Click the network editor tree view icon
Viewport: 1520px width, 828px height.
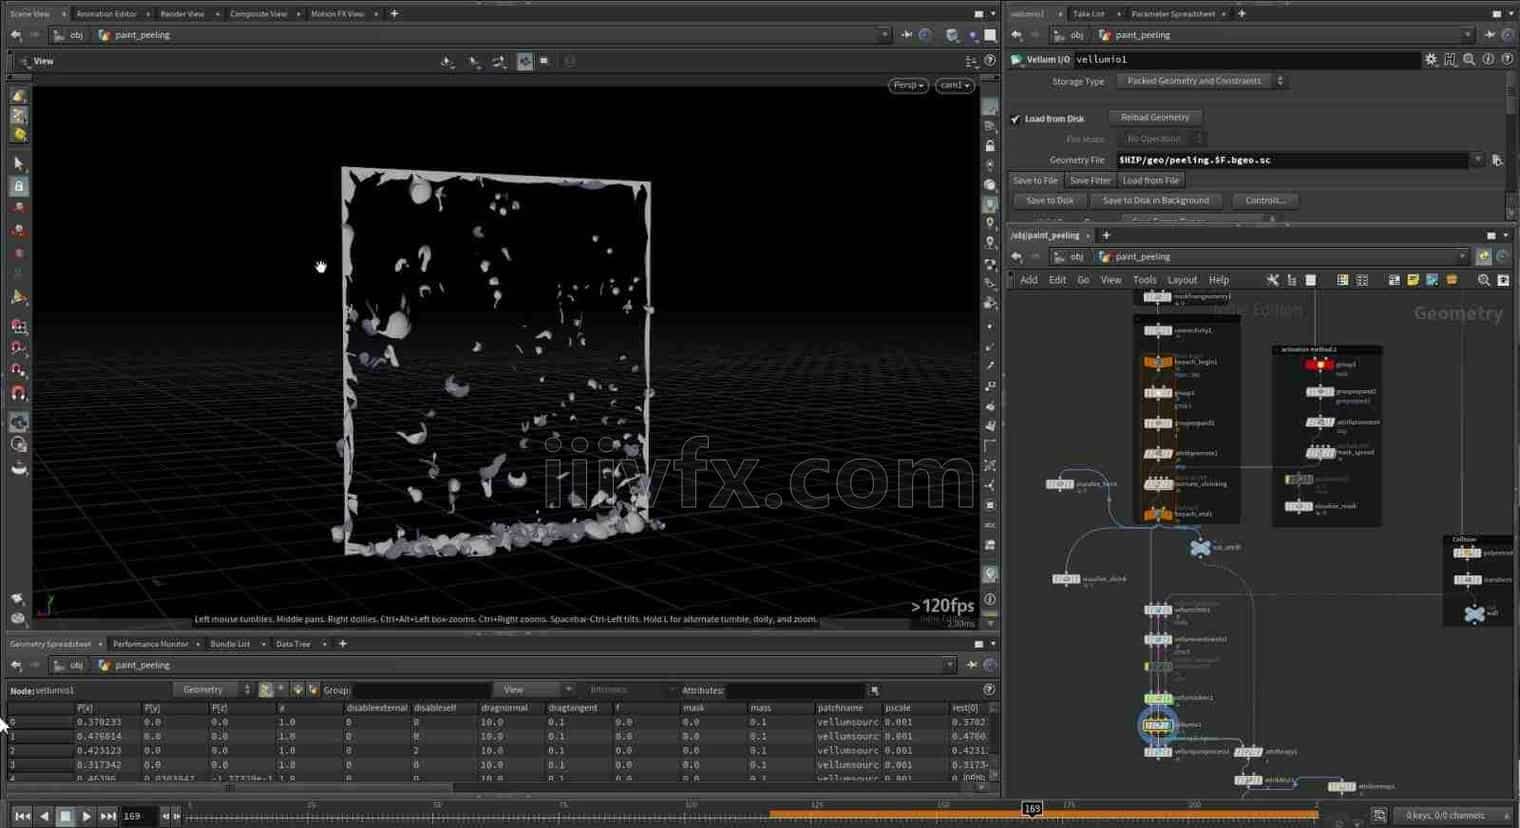[1291, 280]
